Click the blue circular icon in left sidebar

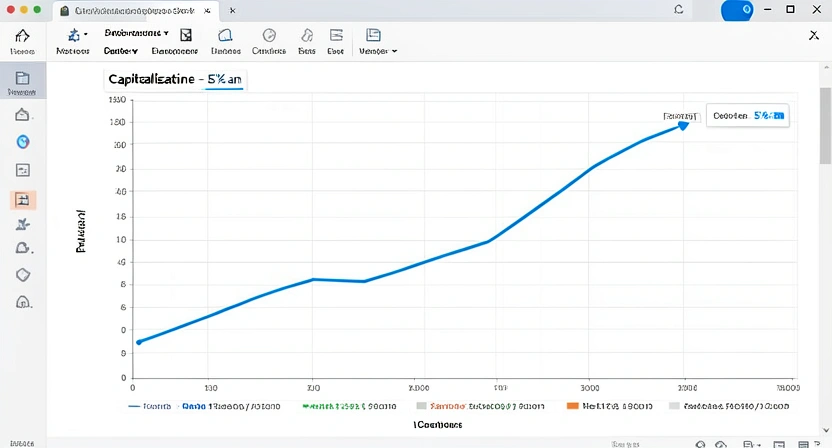point(23,141)
